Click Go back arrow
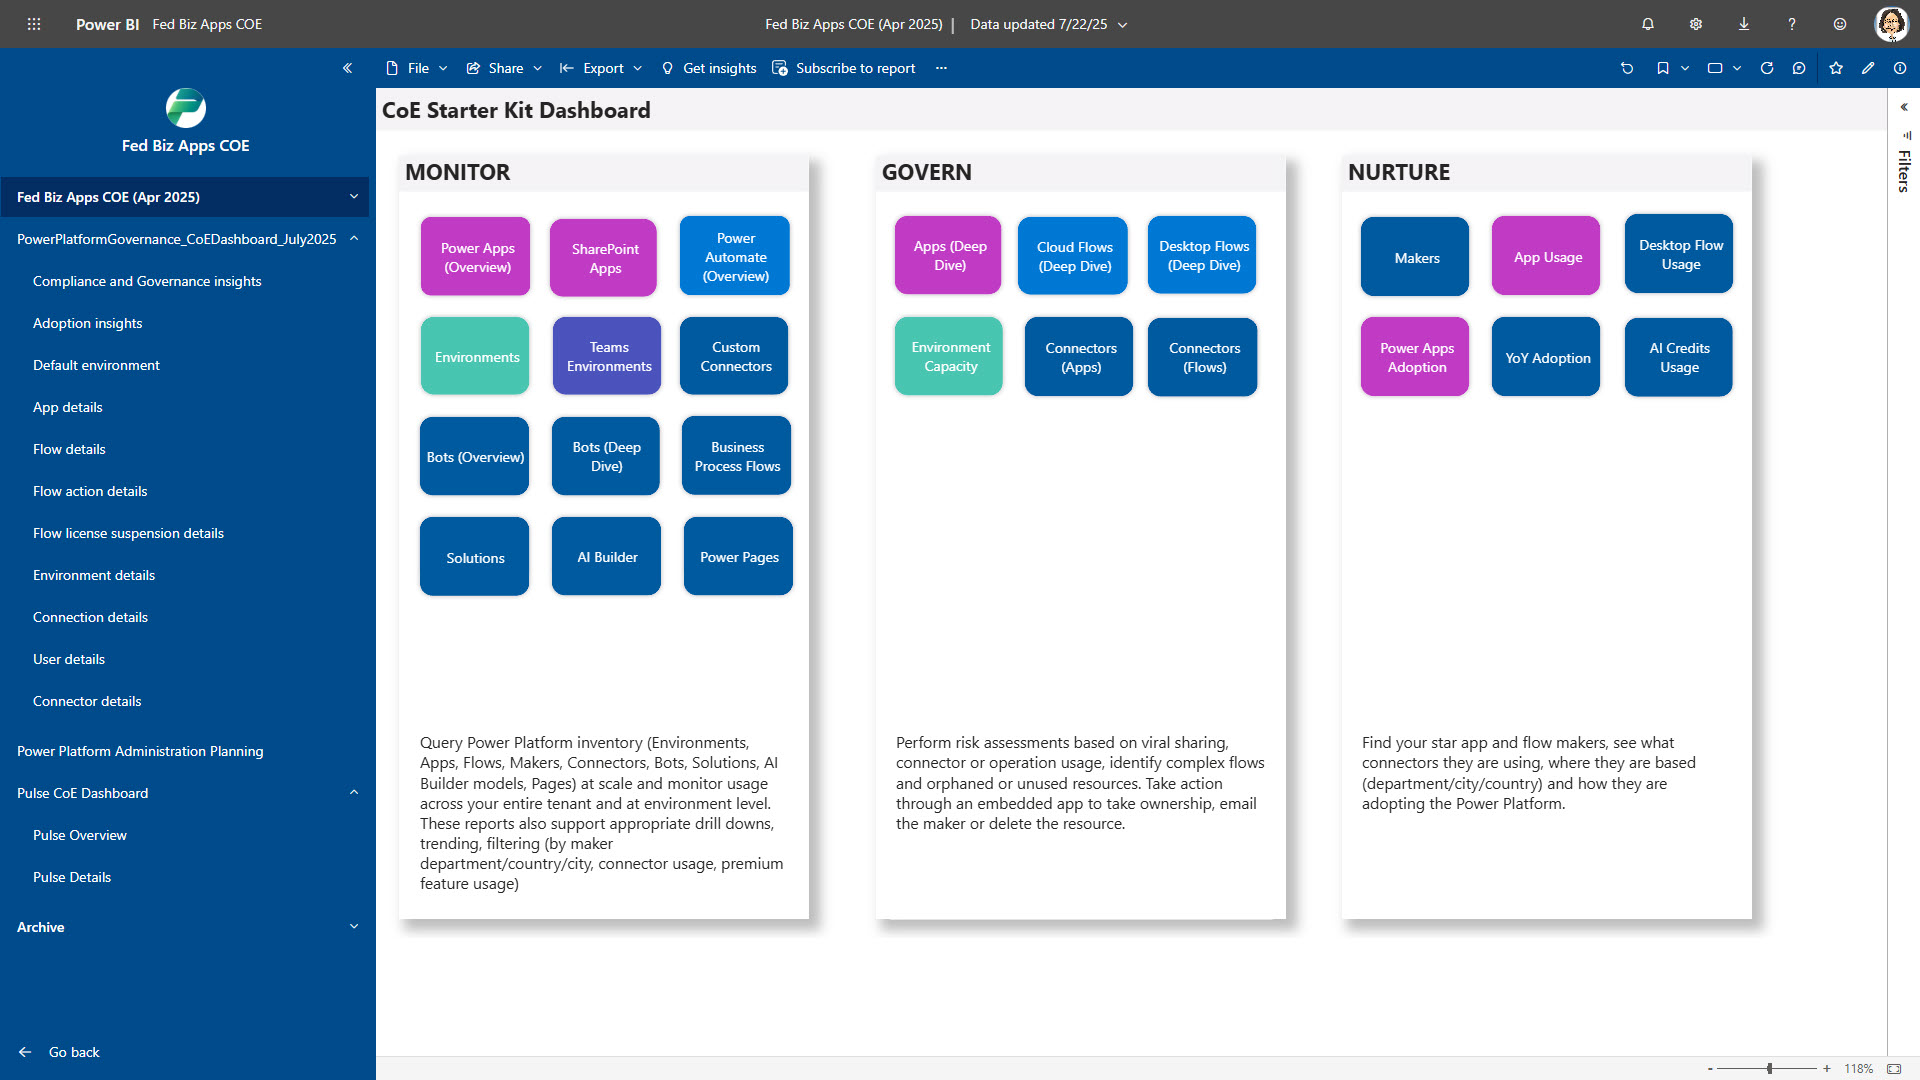The image size is (1920, 1080). point(25,1052)
